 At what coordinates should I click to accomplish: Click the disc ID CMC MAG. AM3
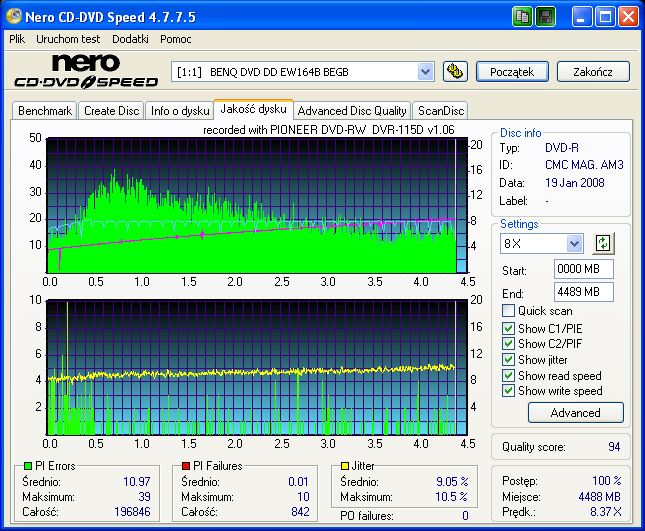tap(584, 165)
